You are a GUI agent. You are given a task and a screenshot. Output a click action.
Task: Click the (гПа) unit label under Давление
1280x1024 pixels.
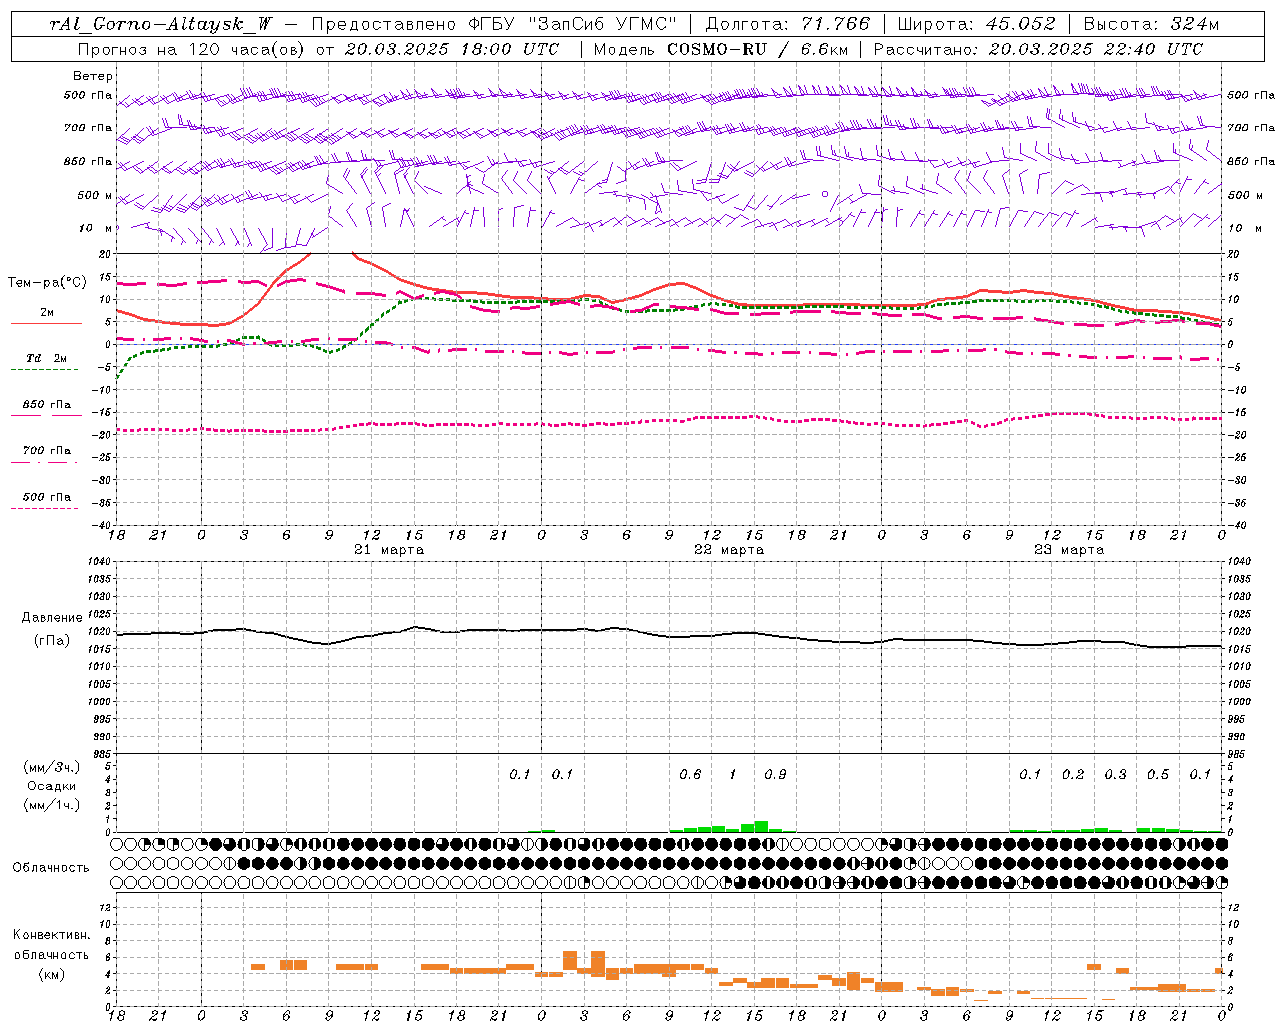[x=52, y=641]
